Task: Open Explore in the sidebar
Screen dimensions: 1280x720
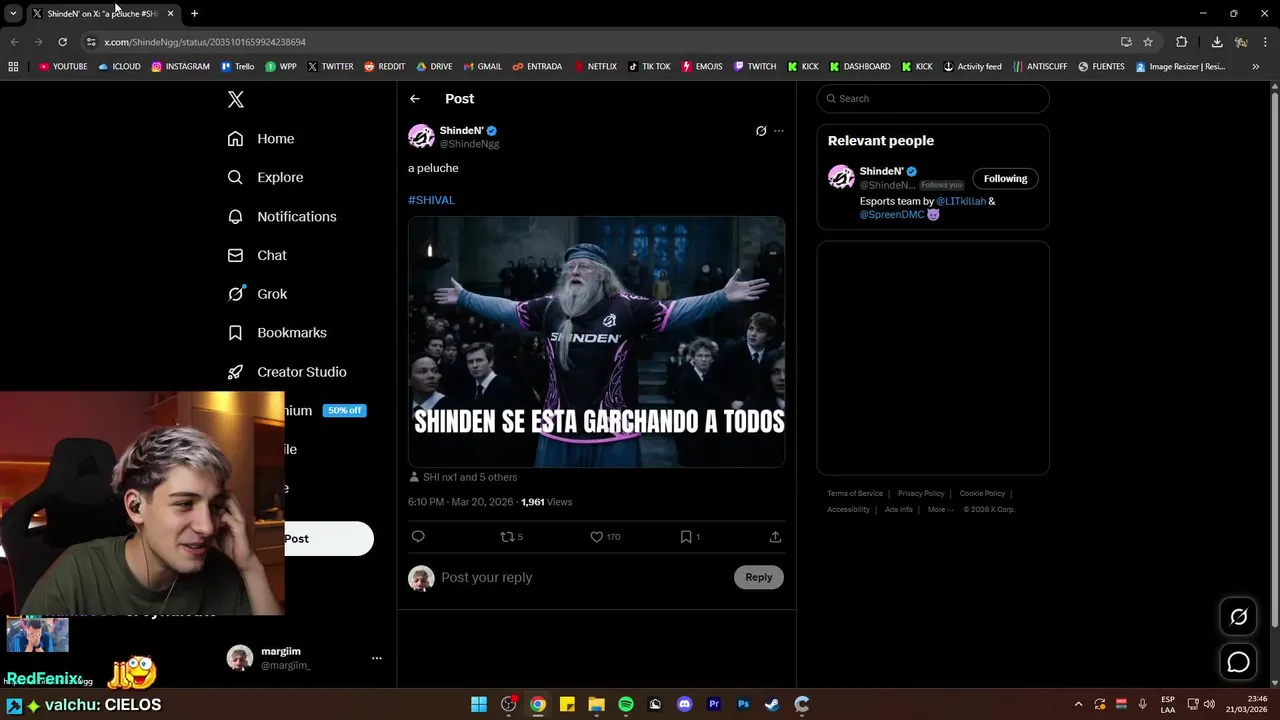Action: (x=265, y=177)
